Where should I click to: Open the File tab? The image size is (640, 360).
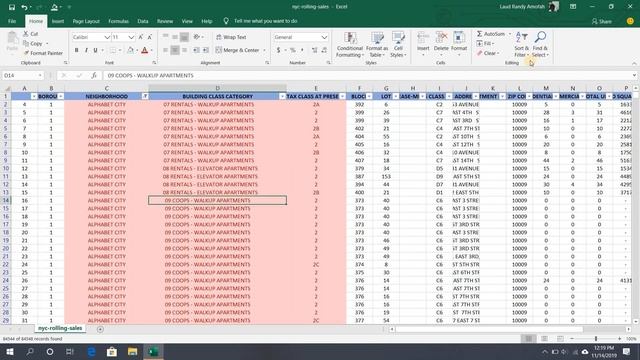pyautogui.click(x=12, y=21)
